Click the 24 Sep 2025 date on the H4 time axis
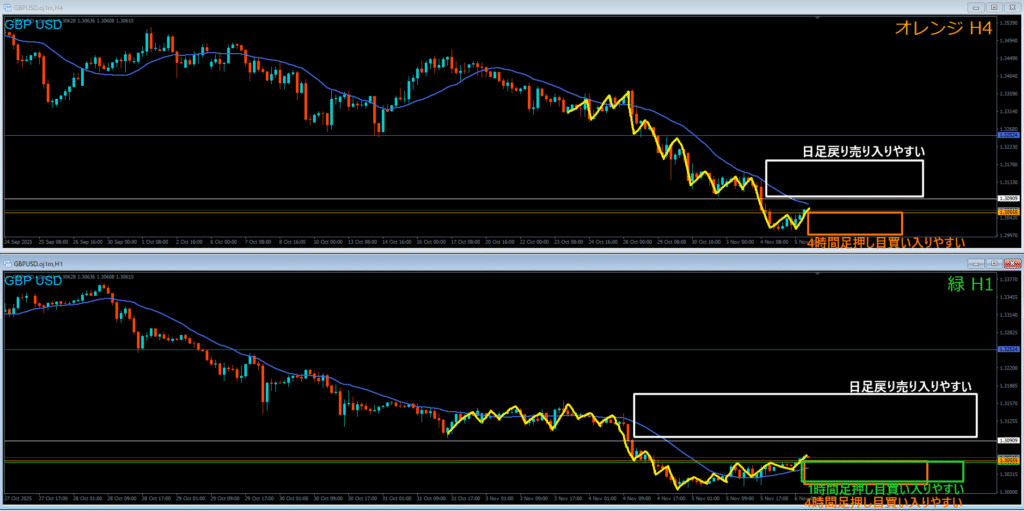Image resolution: width=1024 pixels, height=511 pixels. 17,241
